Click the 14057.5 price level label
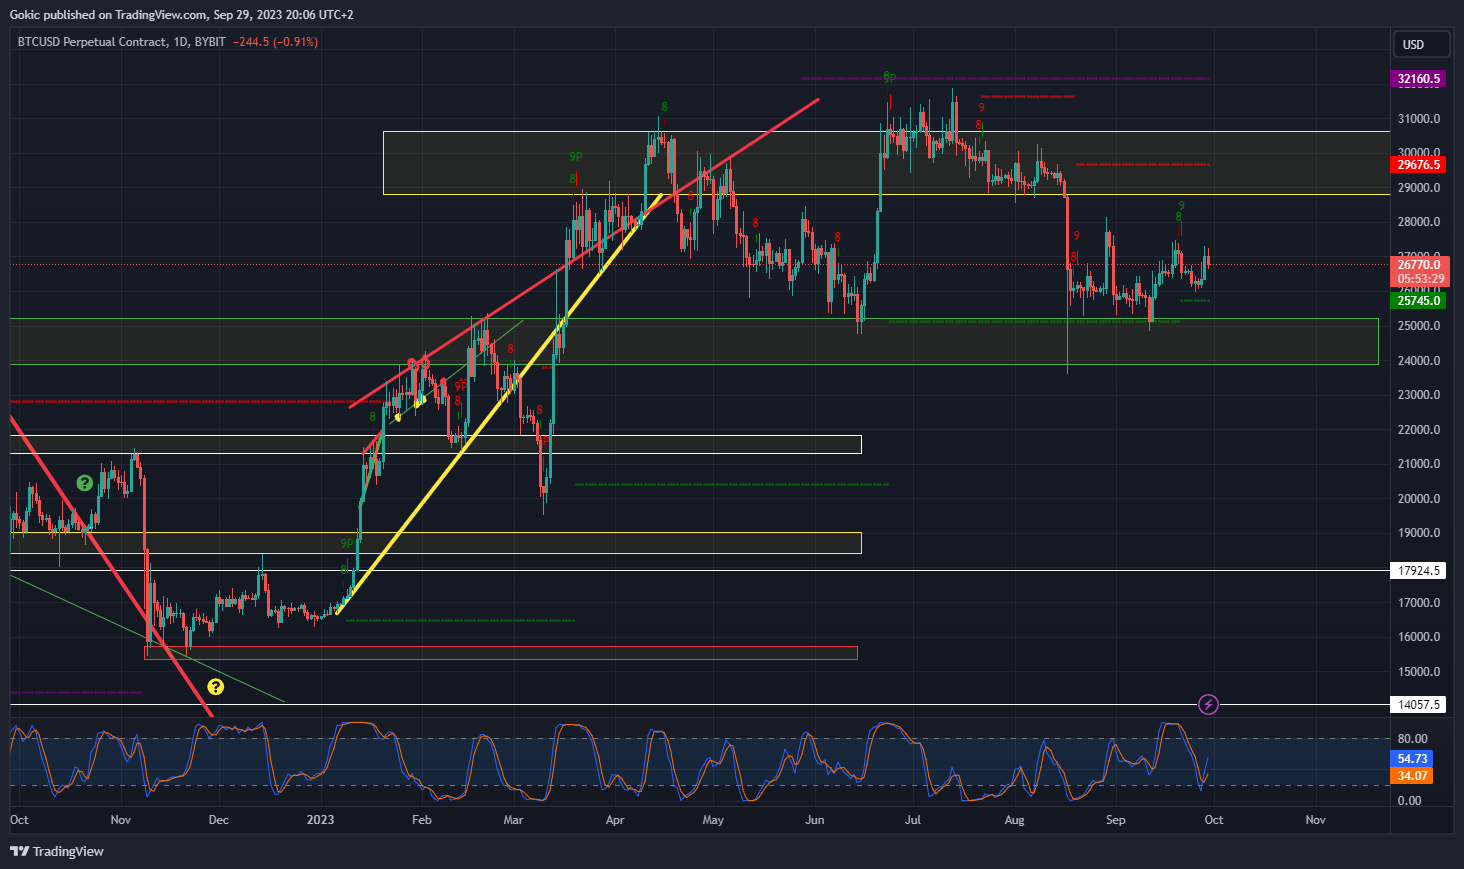Image resolution: width=1464 pixels, height=869 pixels. [1418, 705]
